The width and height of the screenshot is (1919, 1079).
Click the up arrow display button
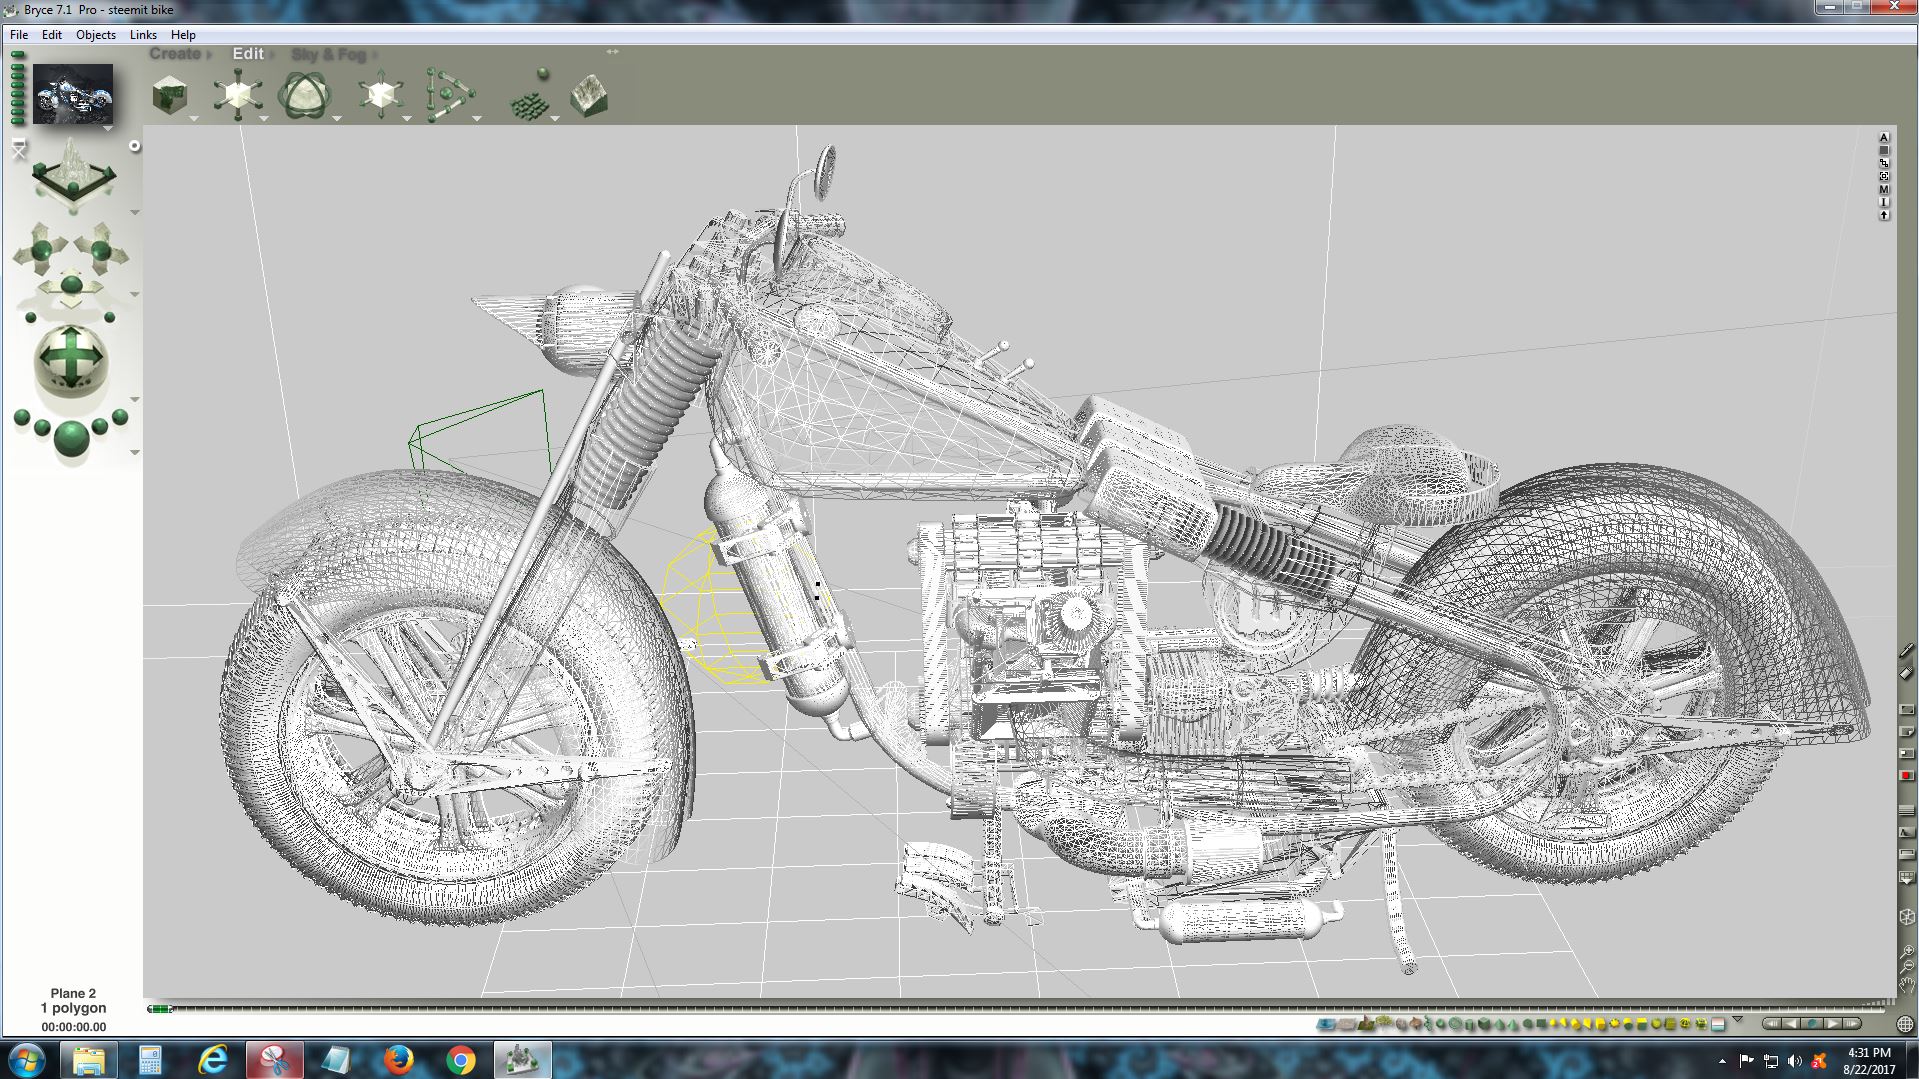[1884, 215]
